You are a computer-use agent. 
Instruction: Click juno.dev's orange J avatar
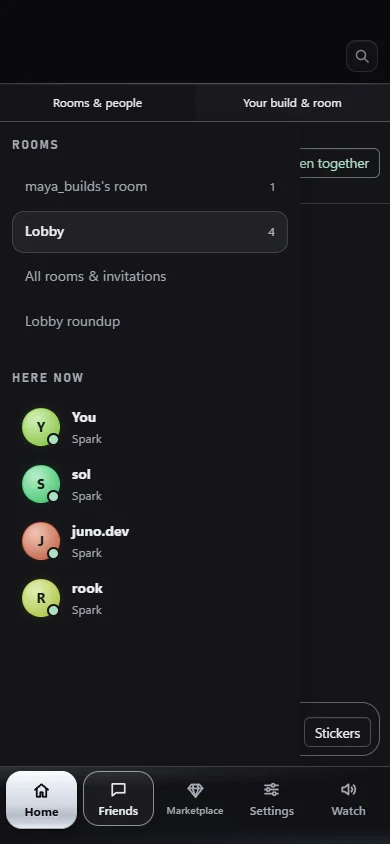click(x=41, y=541)
